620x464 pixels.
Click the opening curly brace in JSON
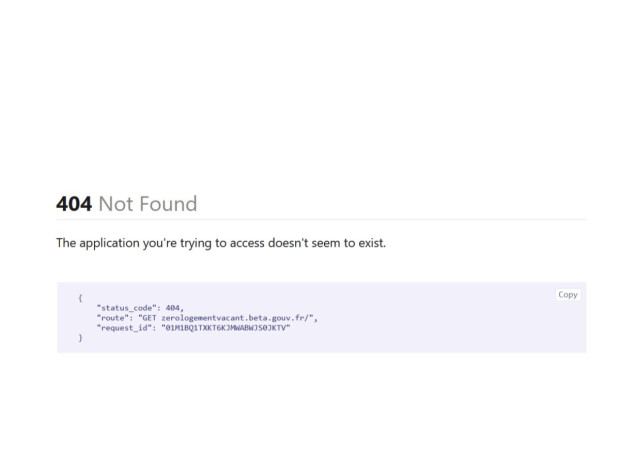coord(80,298)
